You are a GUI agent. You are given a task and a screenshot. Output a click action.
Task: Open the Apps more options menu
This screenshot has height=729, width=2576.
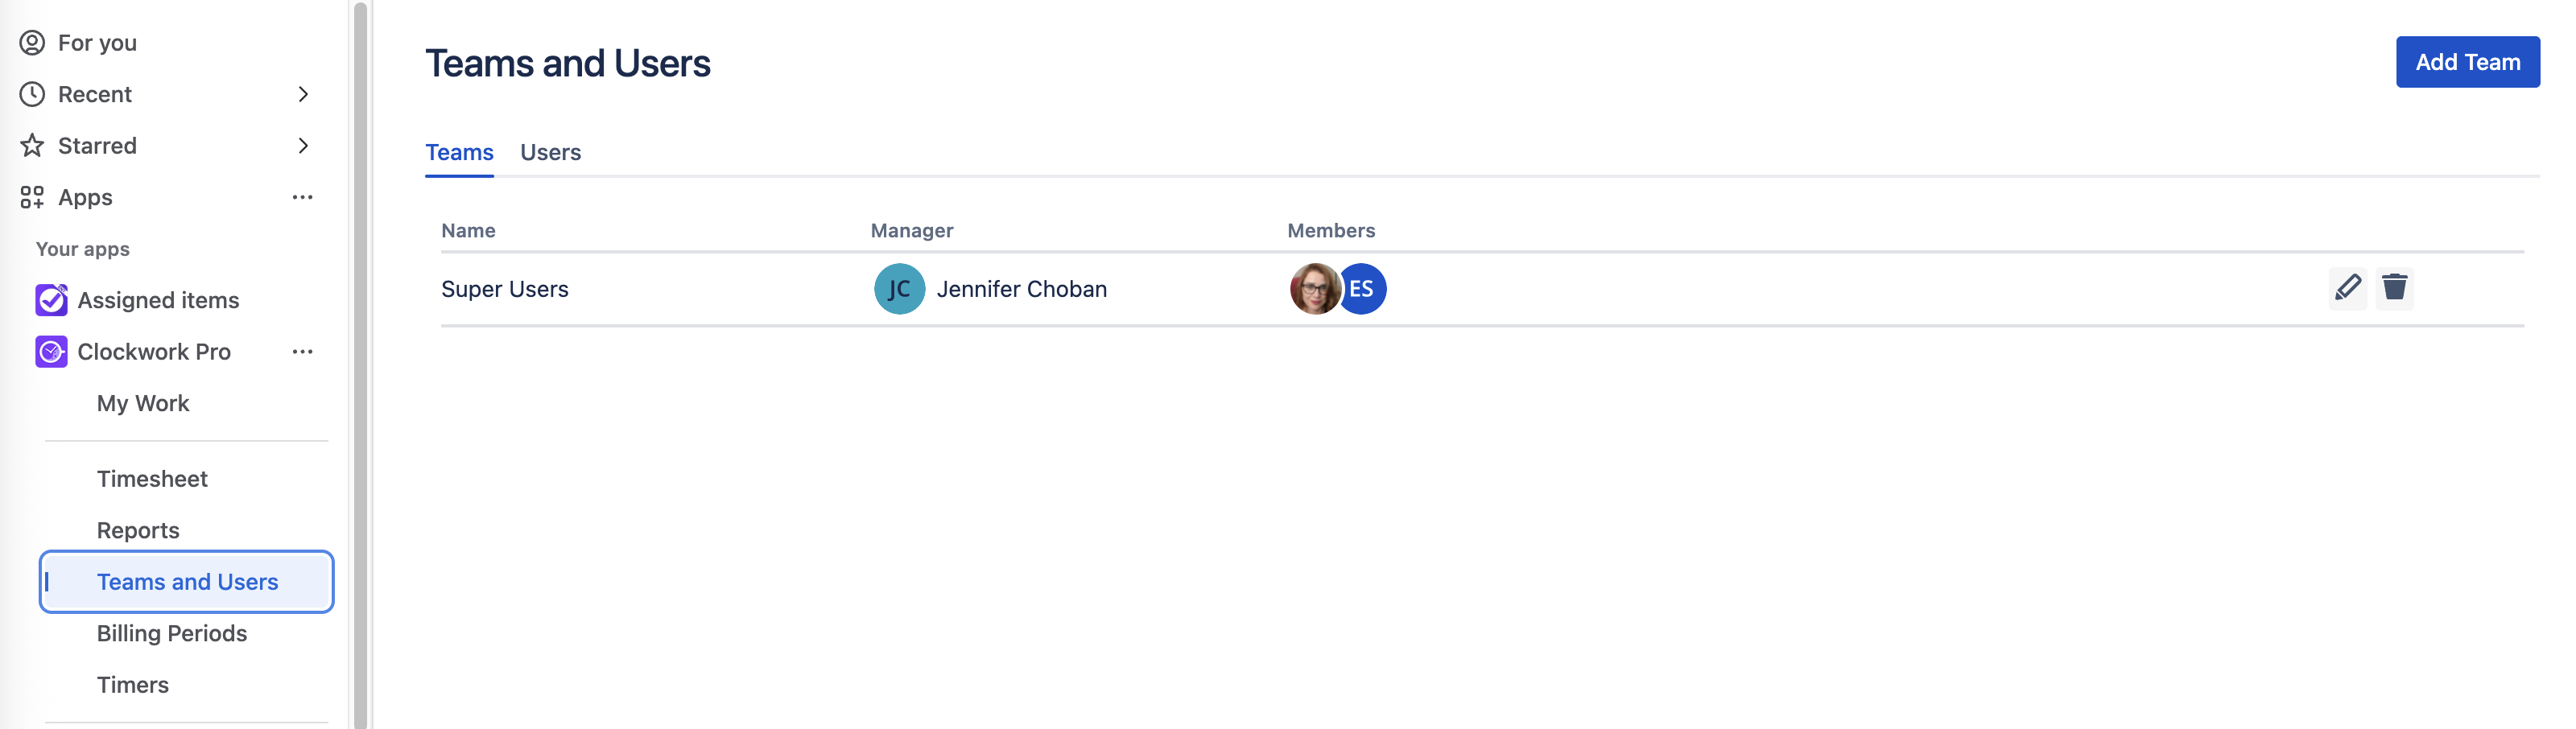(x=303, y=197)
